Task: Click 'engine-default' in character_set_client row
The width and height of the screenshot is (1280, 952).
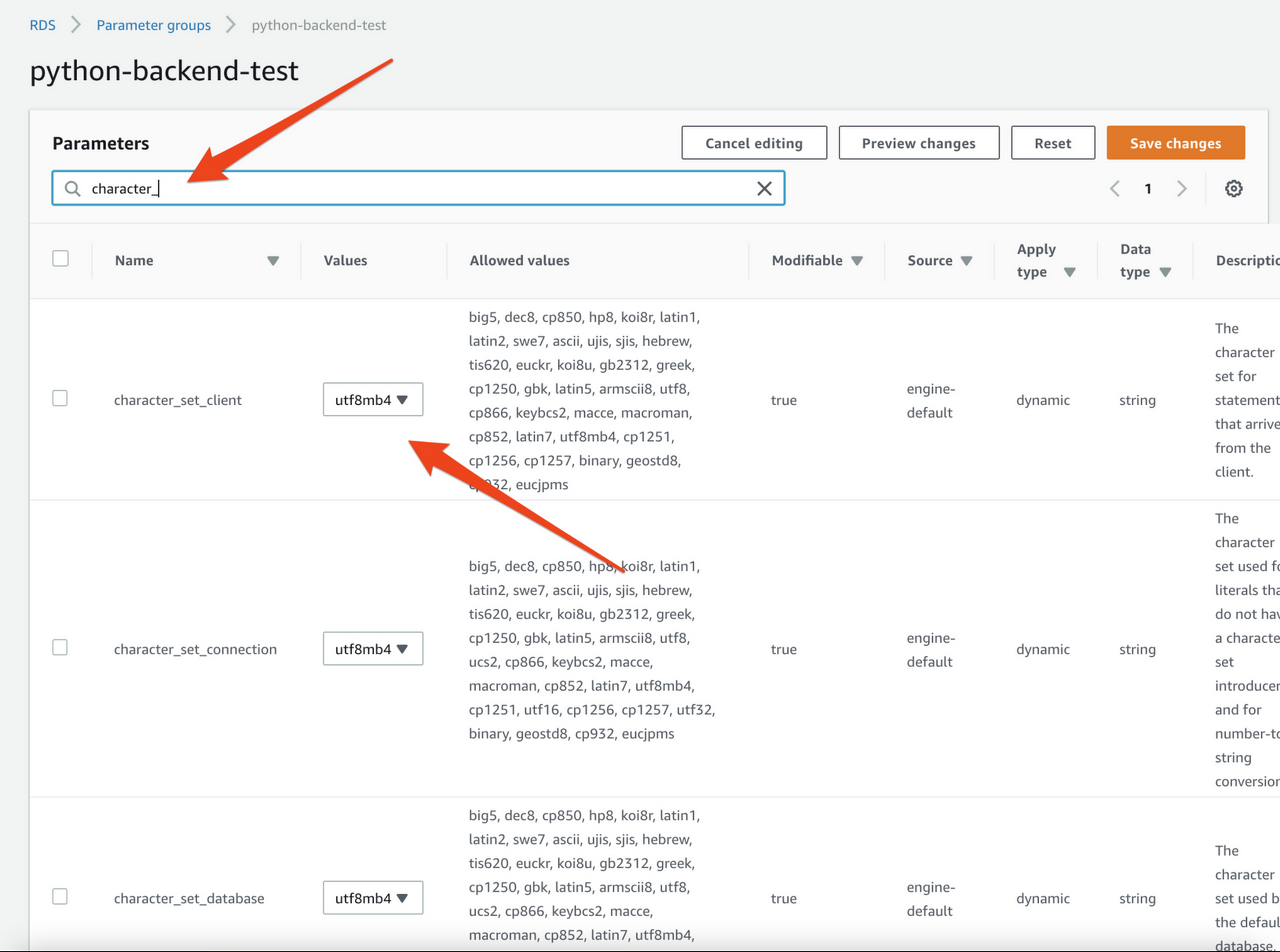Action: pos(931,400)
